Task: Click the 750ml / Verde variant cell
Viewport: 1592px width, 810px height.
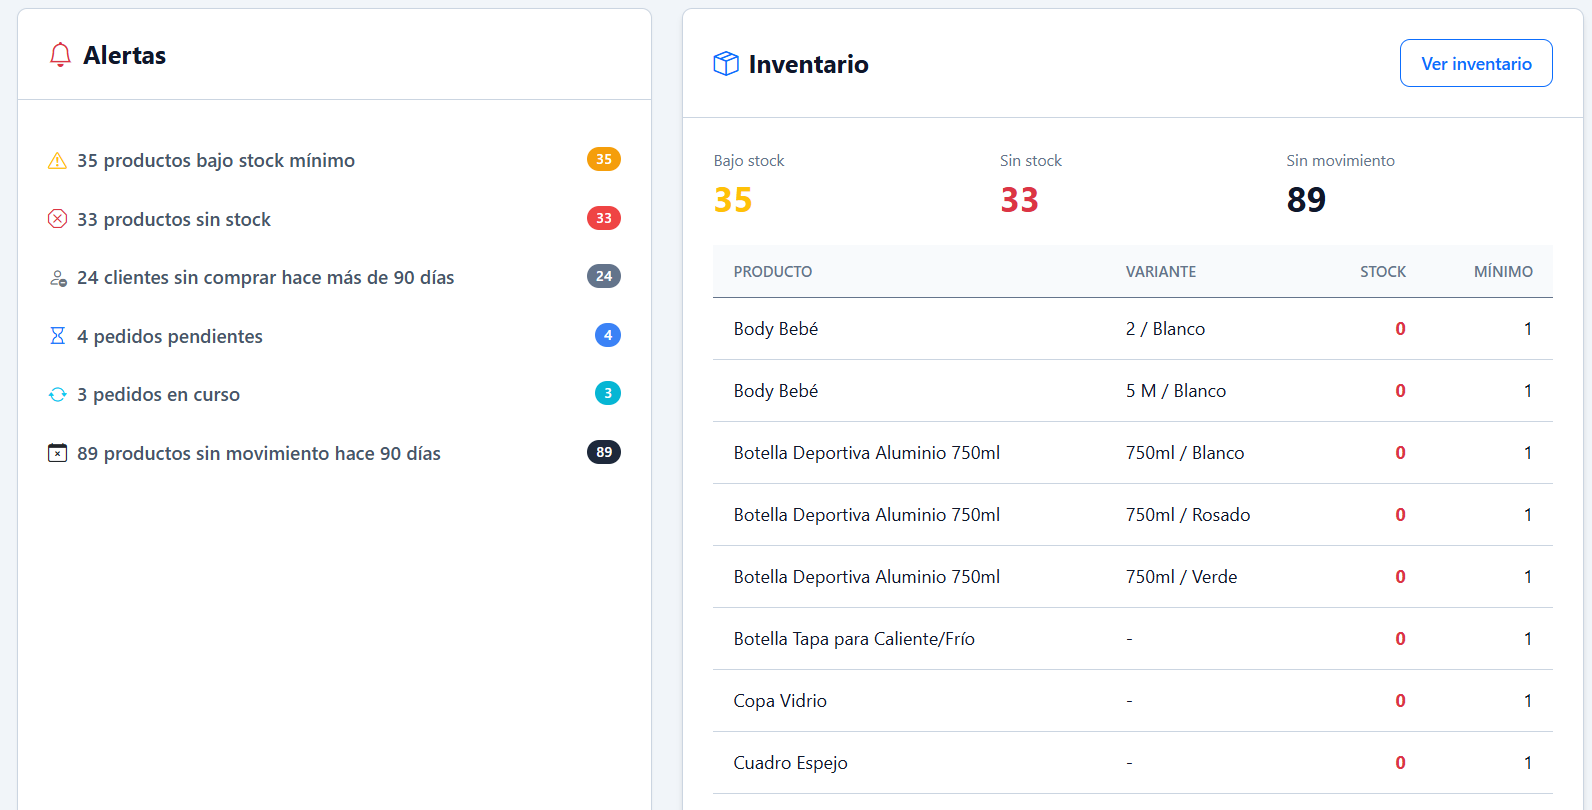Action: tap(1181, 577)
